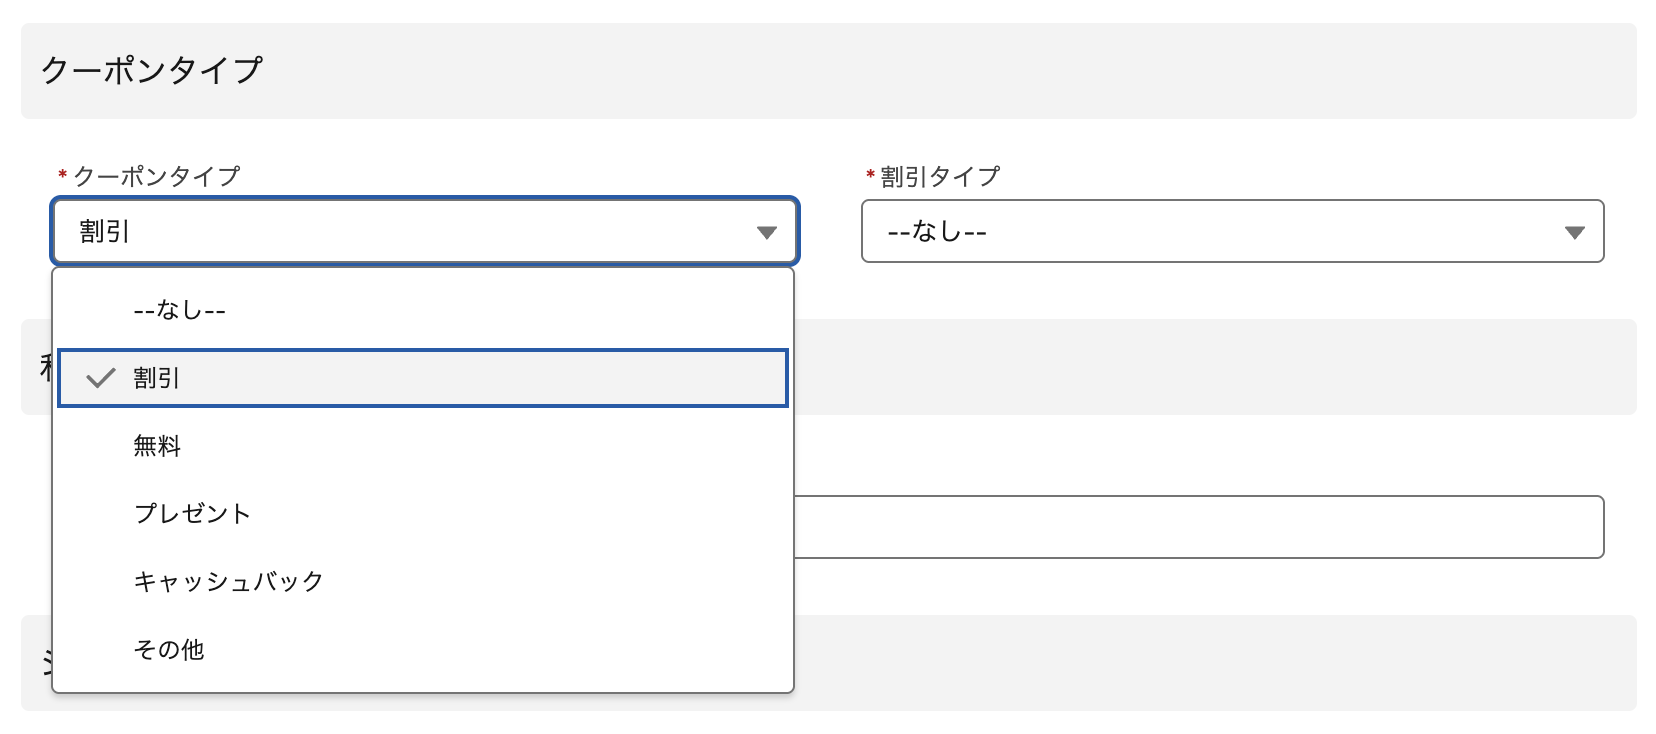This screenshot has height=734, width=1656.
Task: Click the 割引 value text in the combobox
Action: [105, 232]
